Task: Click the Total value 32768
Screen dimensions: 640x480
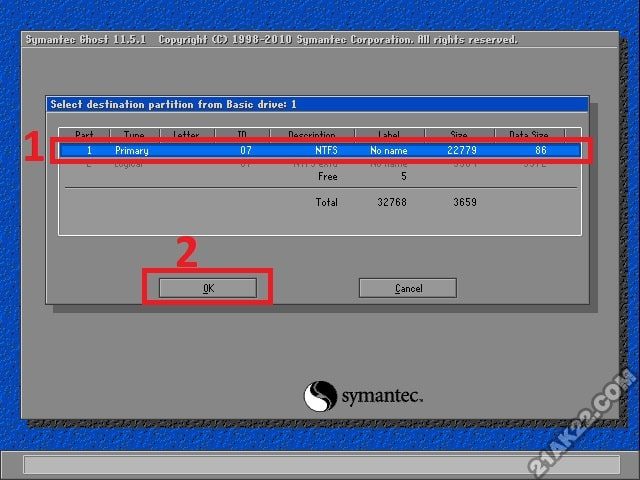Action: click(391, 202)
